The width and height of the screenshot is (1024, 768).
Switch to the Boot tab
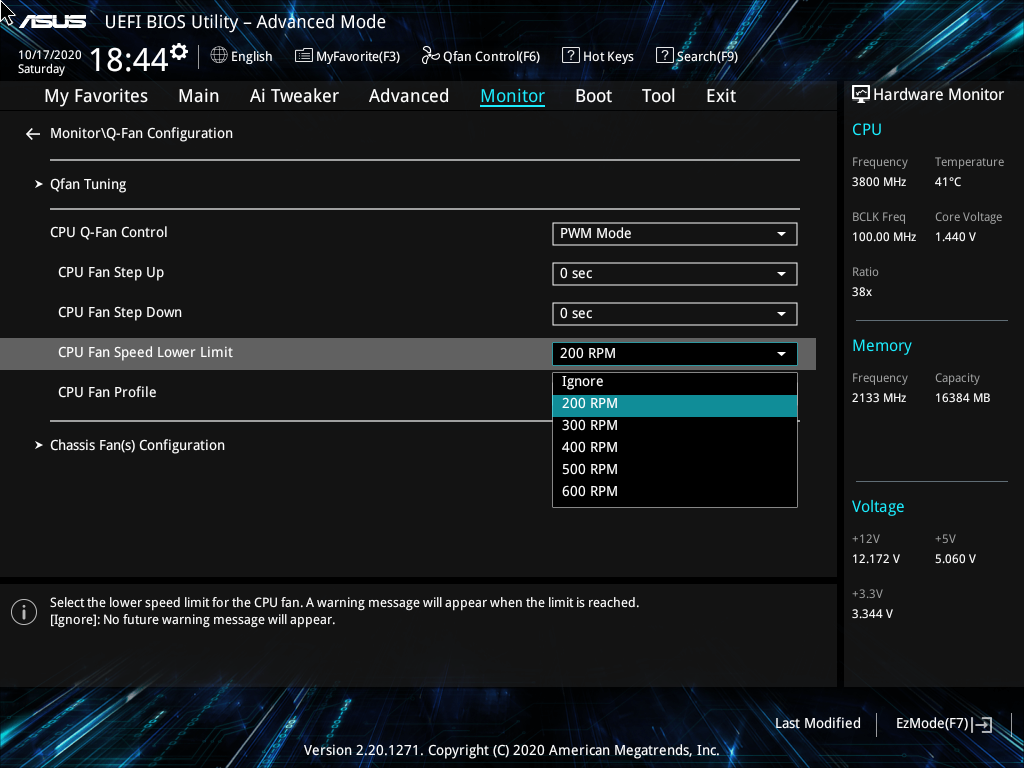coord(594,96)
